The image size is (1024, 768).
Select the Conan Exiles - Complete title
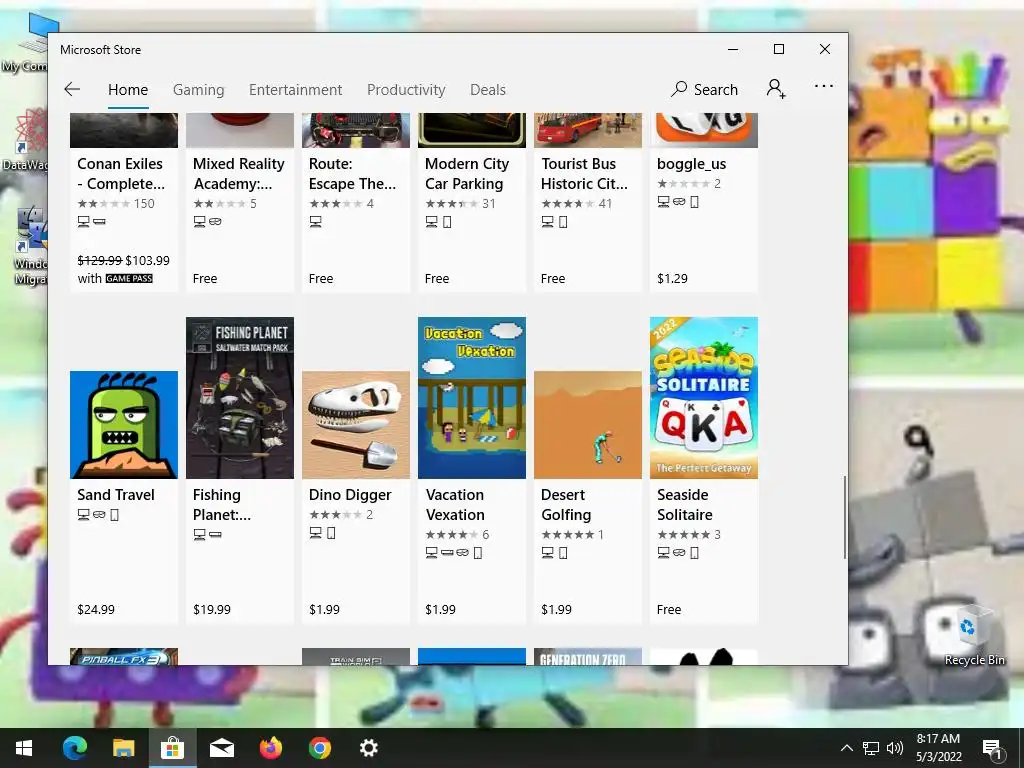(121, 174)
